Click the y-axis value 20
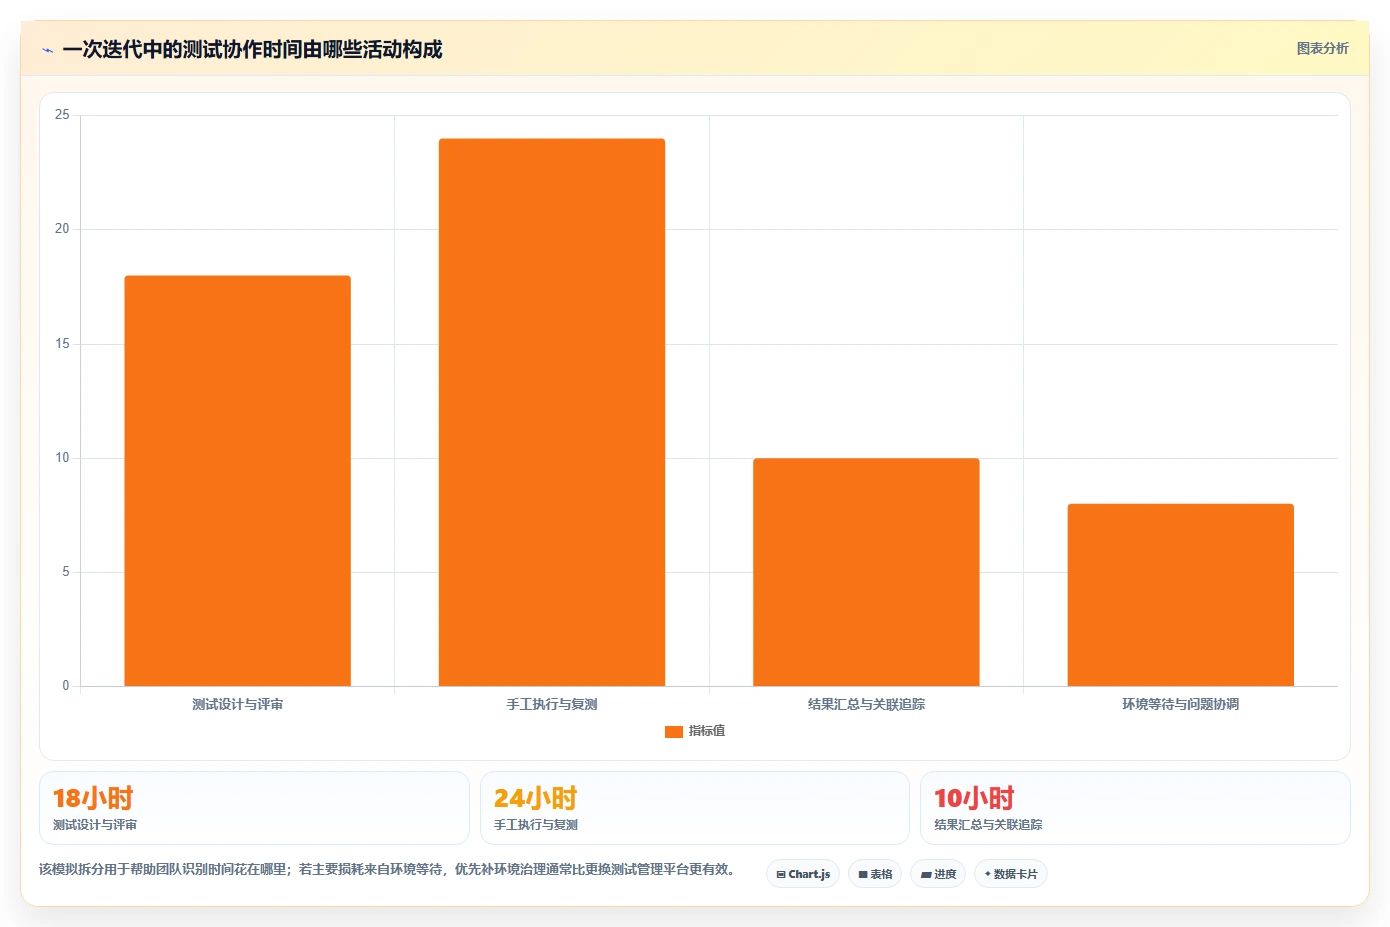The width and height of the screenshot is (1390, 927). [x=62, y=229]
